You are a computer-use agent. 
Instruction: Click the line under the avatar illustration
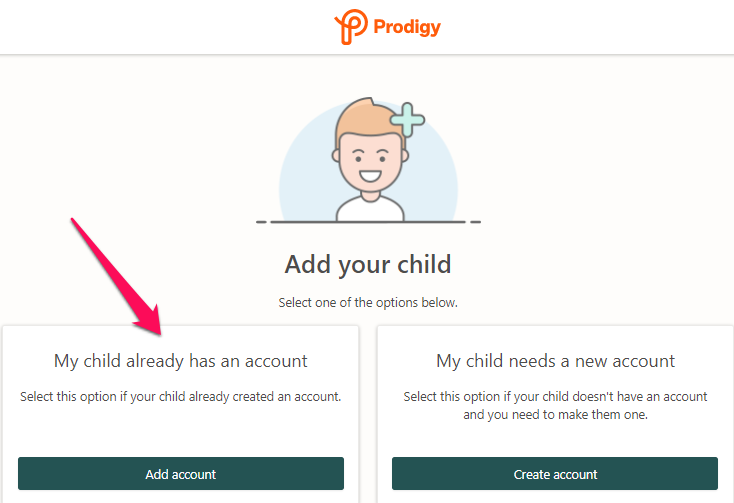click(x=368, y=222)
